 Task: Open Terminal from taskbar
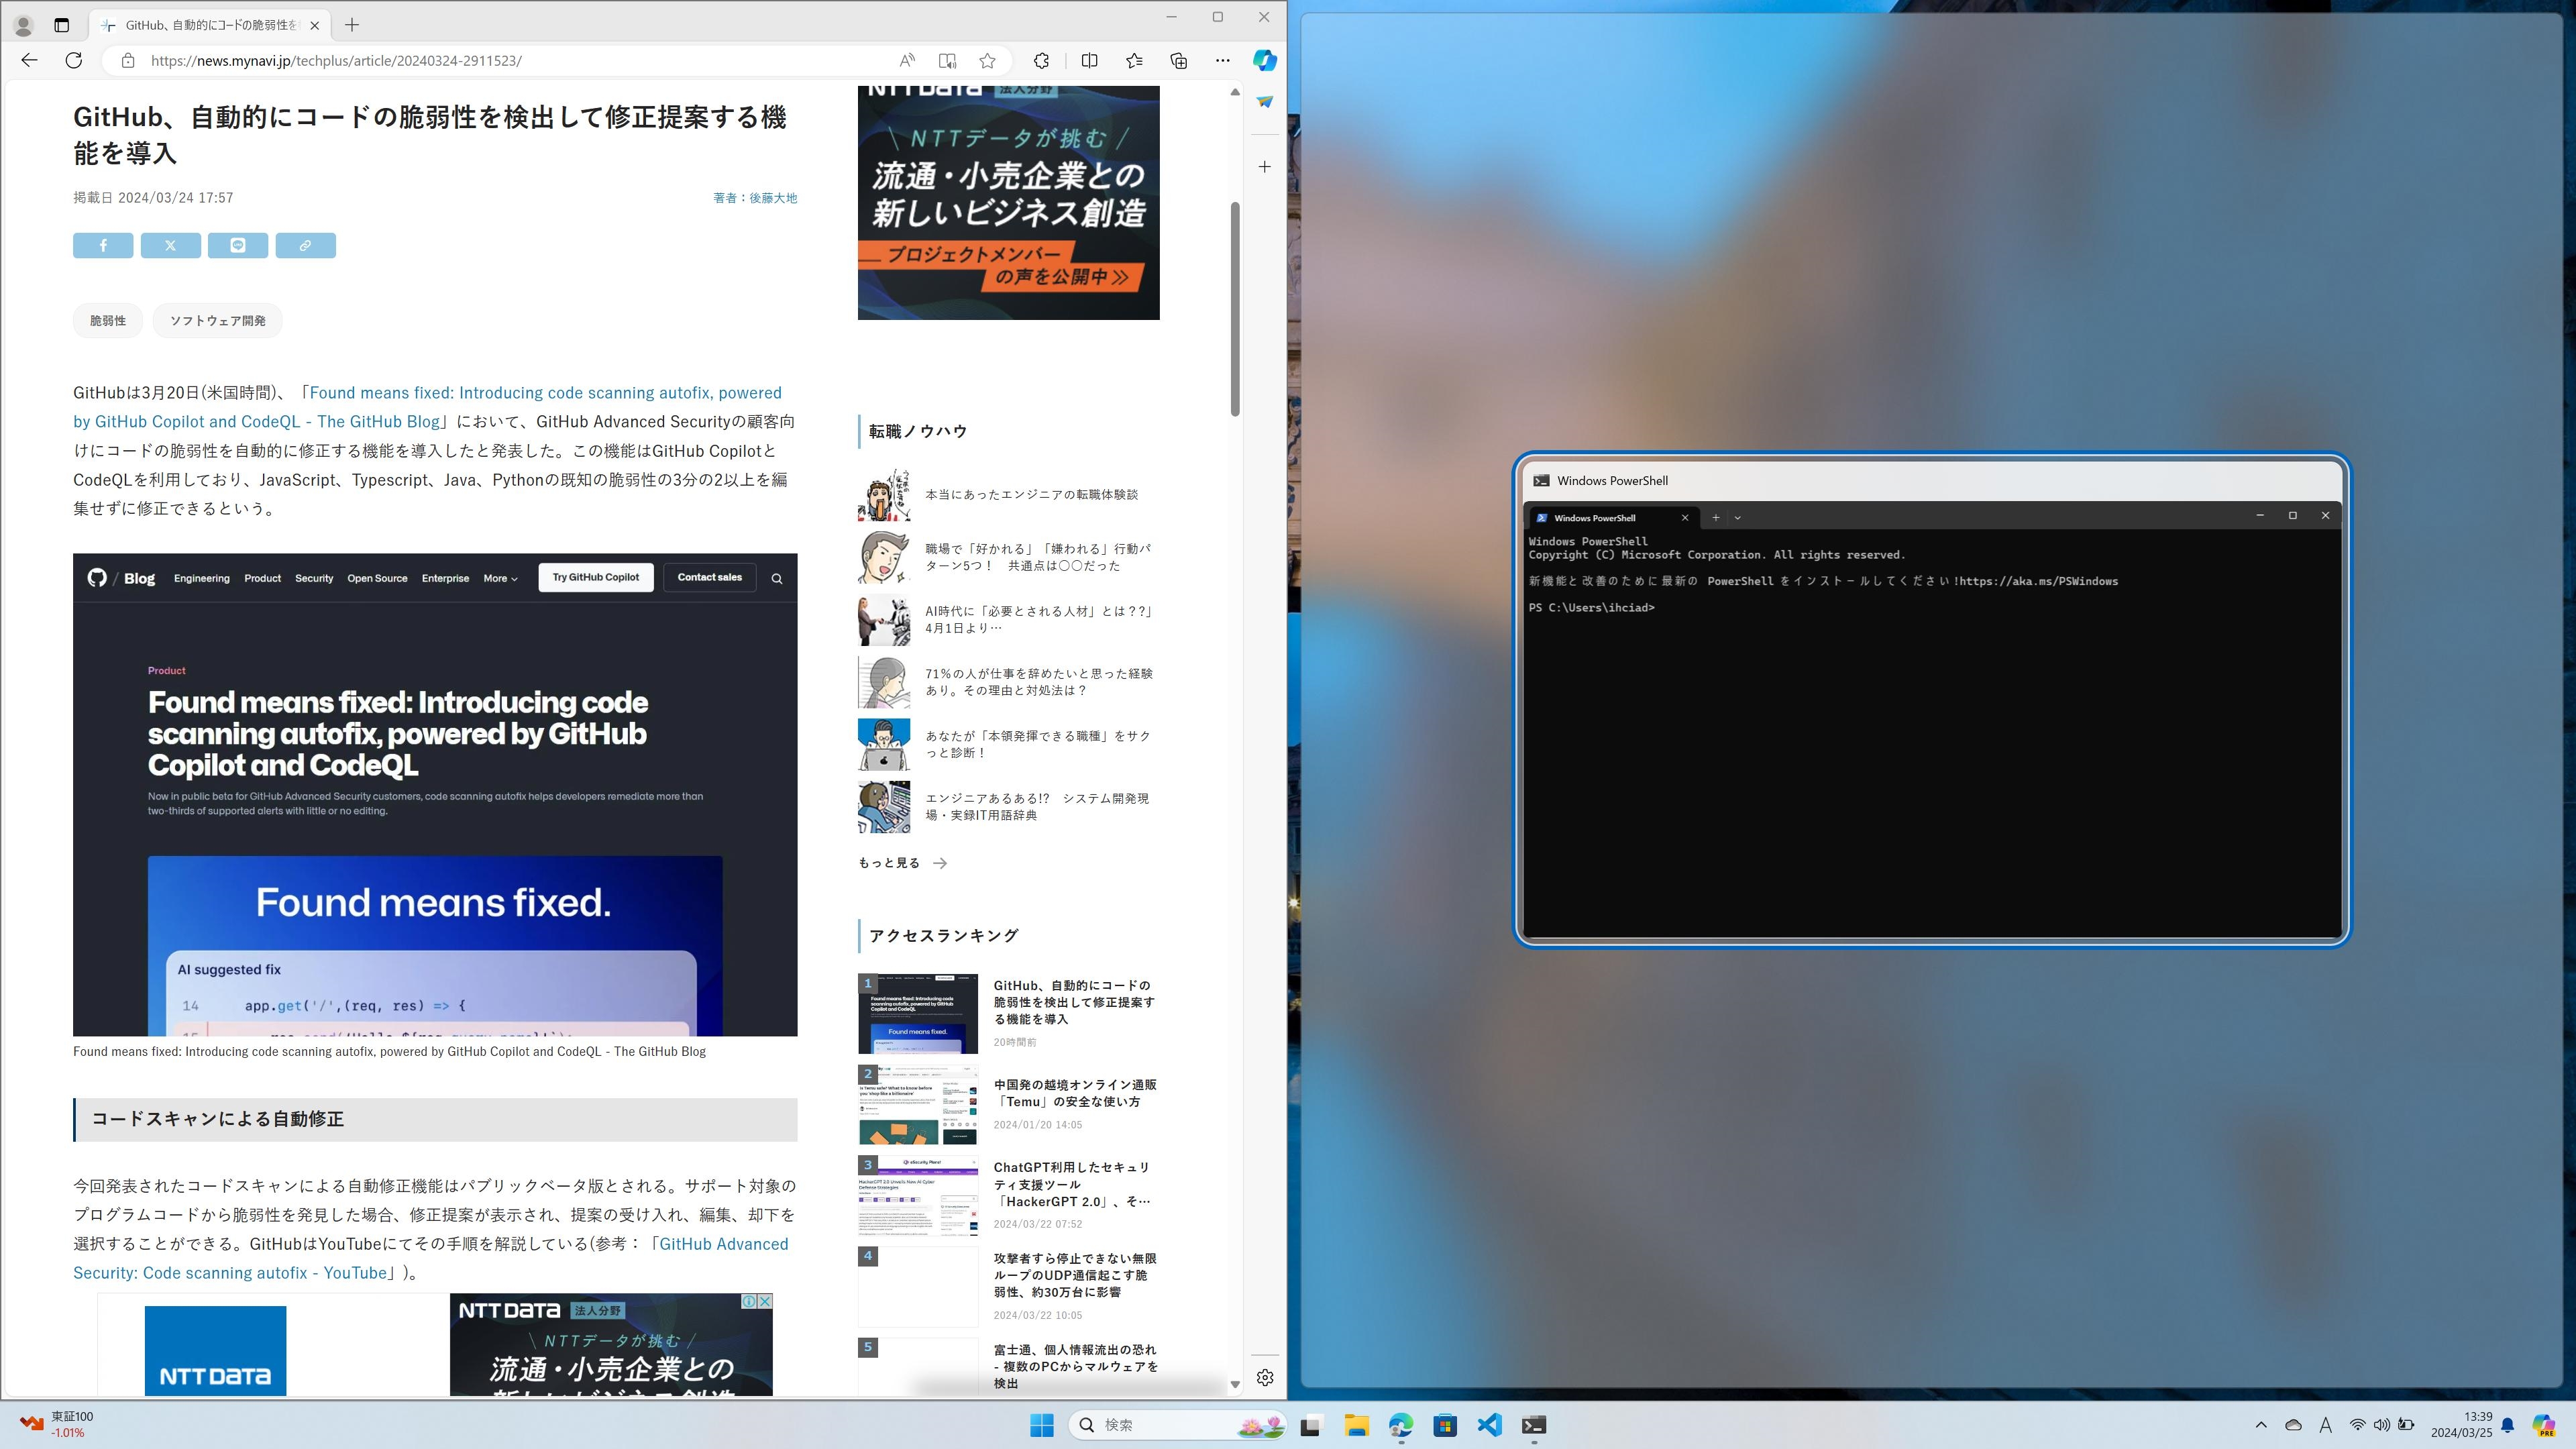(1534, 1425)
